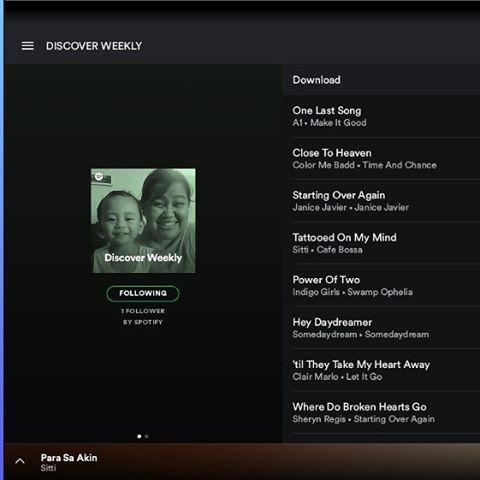Viewport: 480px width, 480px height.
Task: Expand the now playing bar chevron
Action: (20, 461)
